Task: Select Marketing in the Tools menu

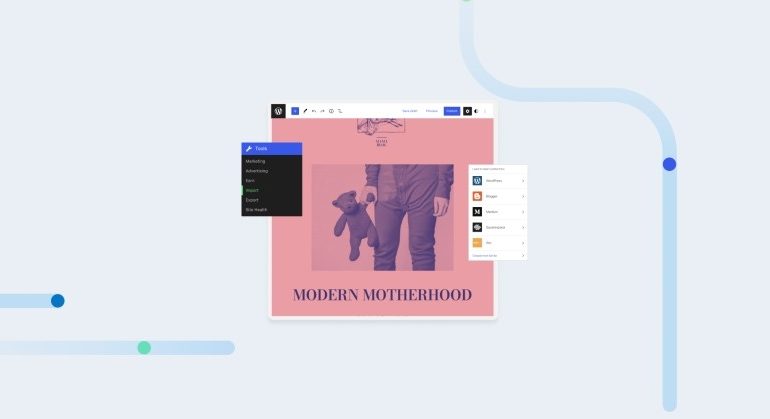Action: point(256,161)
